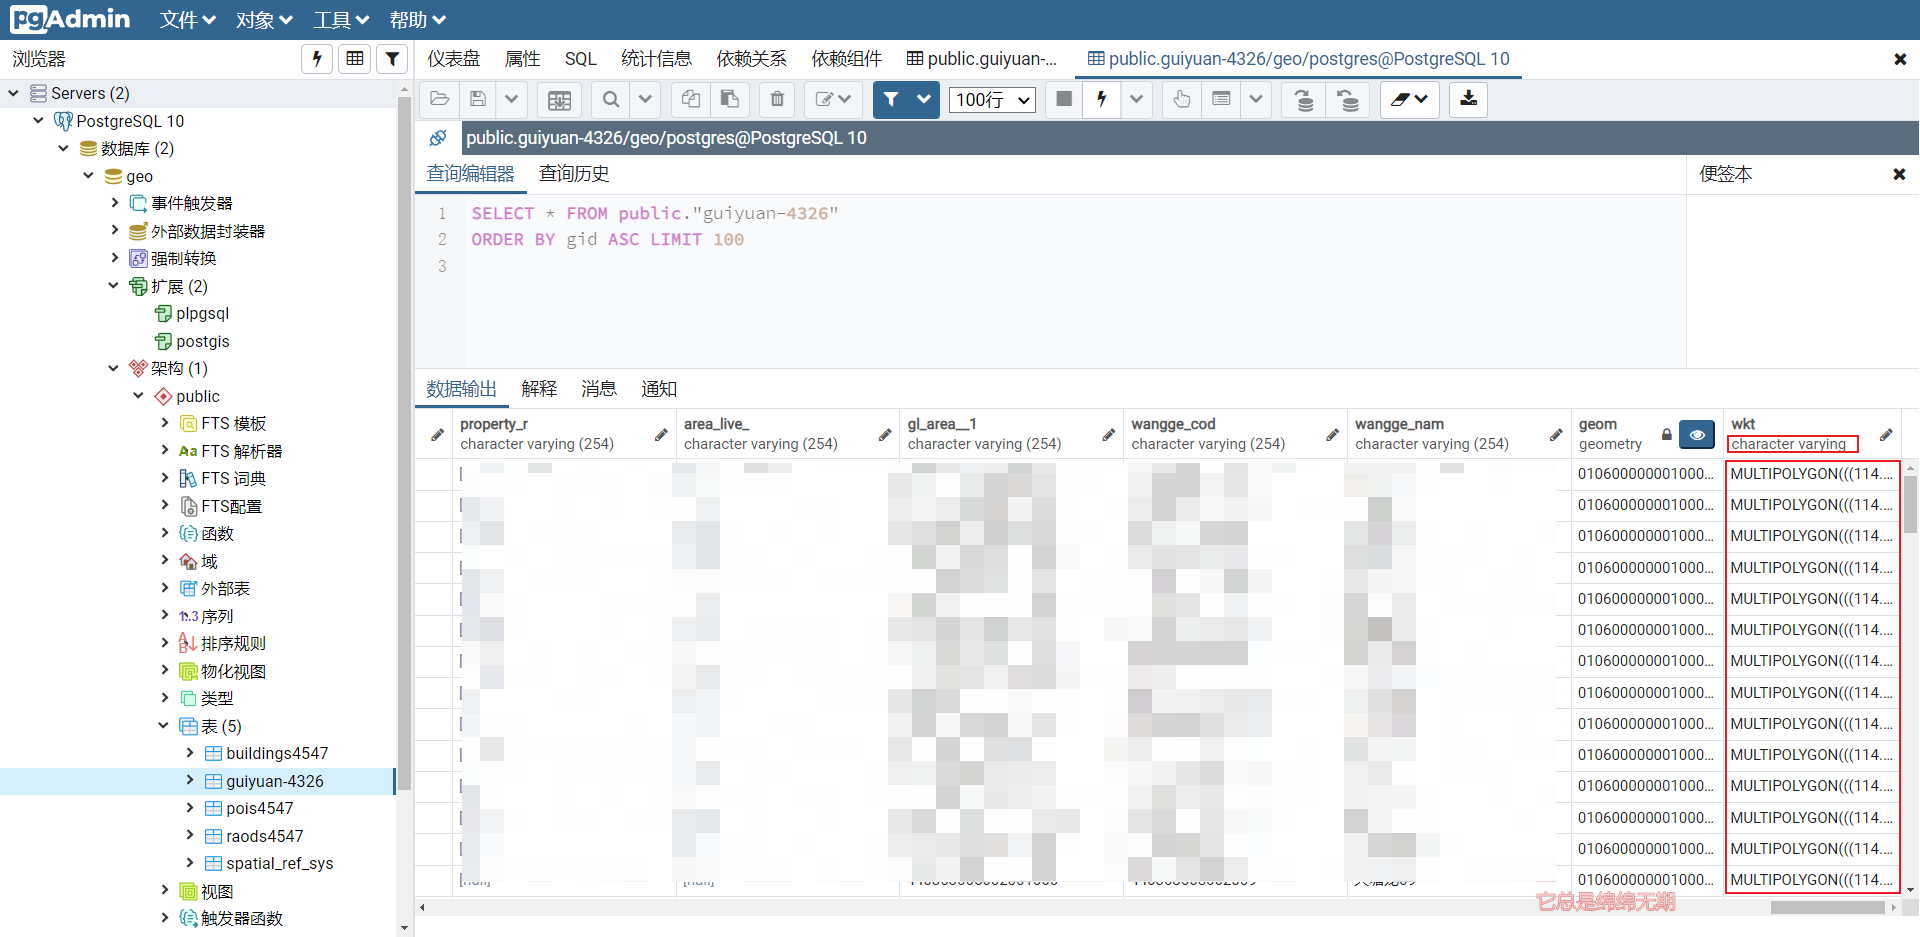The height and width of the screenshot is (937, 1920).
Task: Switch to the 查询历史 tab
Action: 574,174
